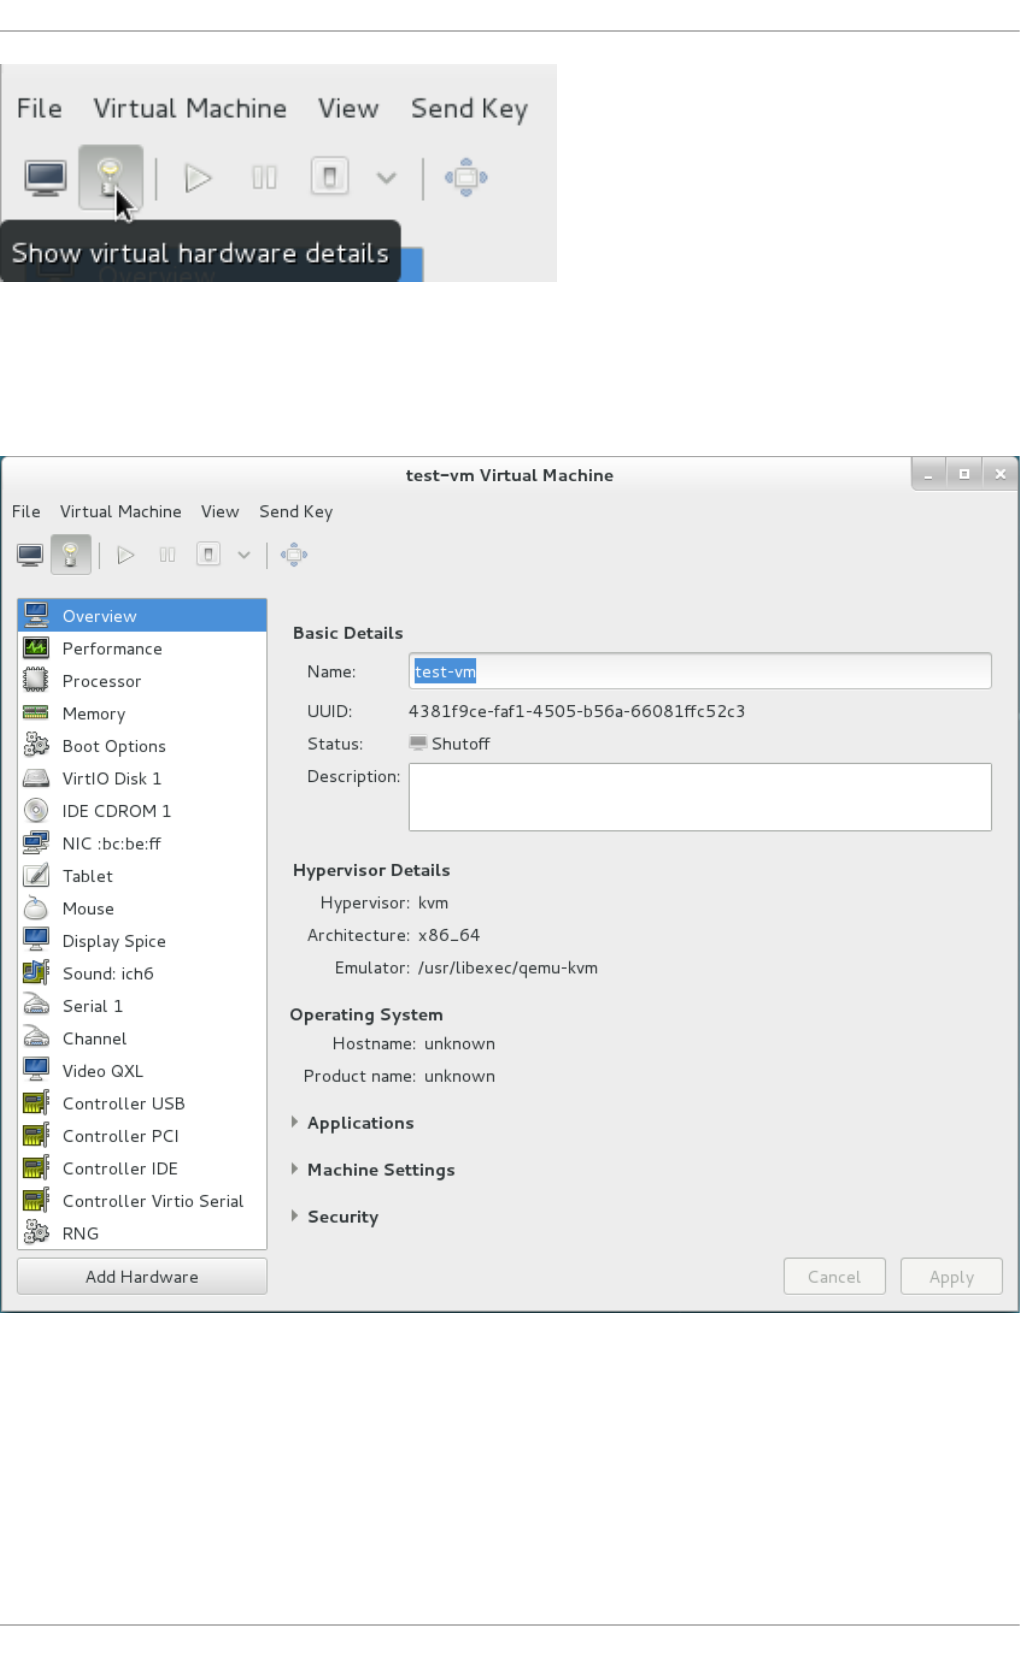Click the shut down icon in the enlarged toolbar snippet
This screenshot has height=1656, width=1020.
[x=330, y=178]
